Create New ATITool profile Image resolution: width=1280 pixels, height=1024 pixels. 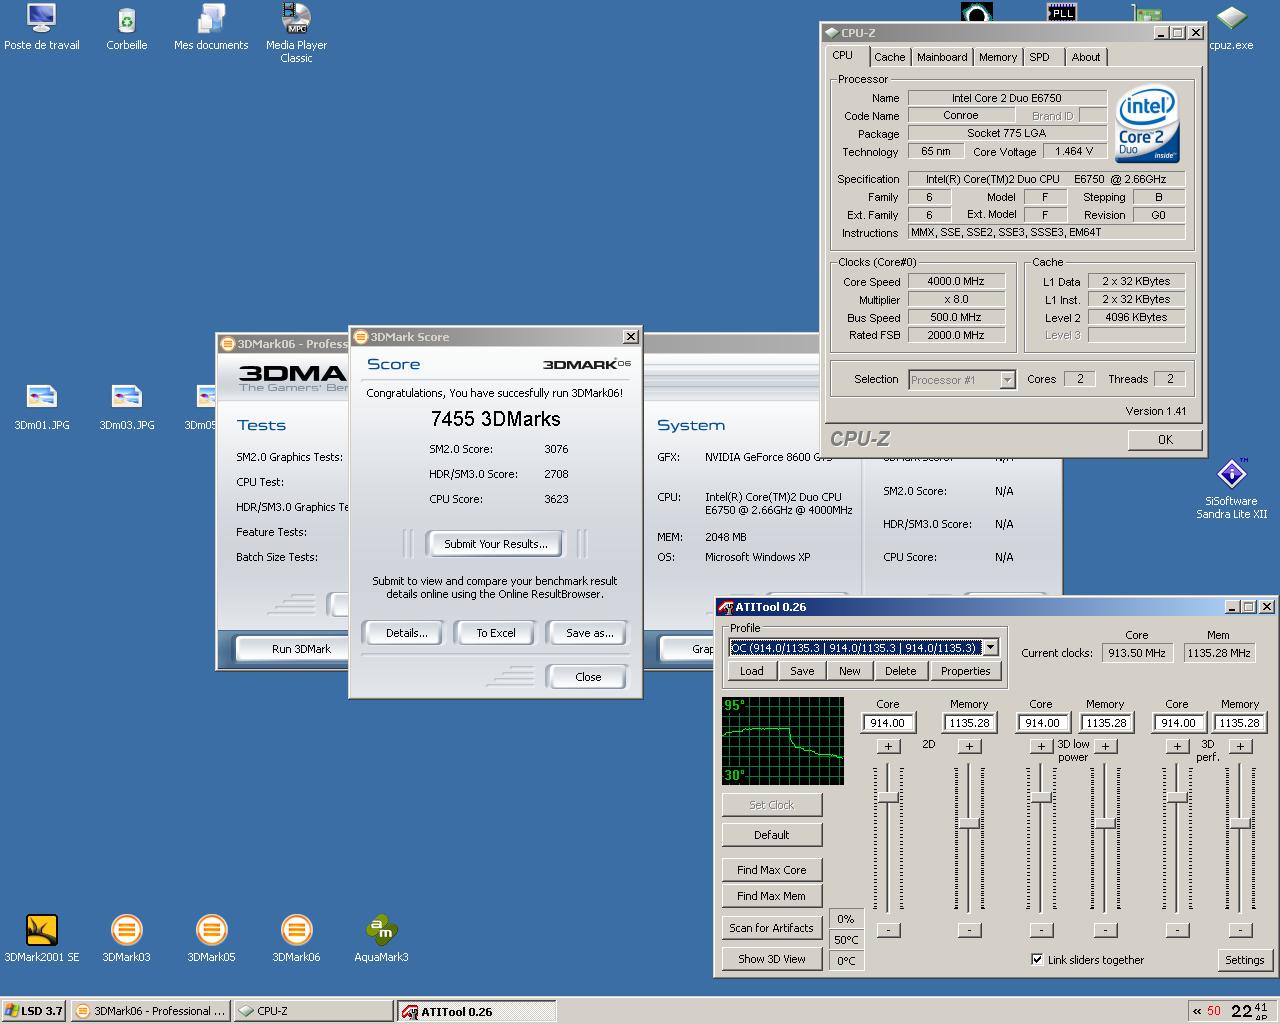[x=850, y=671]
